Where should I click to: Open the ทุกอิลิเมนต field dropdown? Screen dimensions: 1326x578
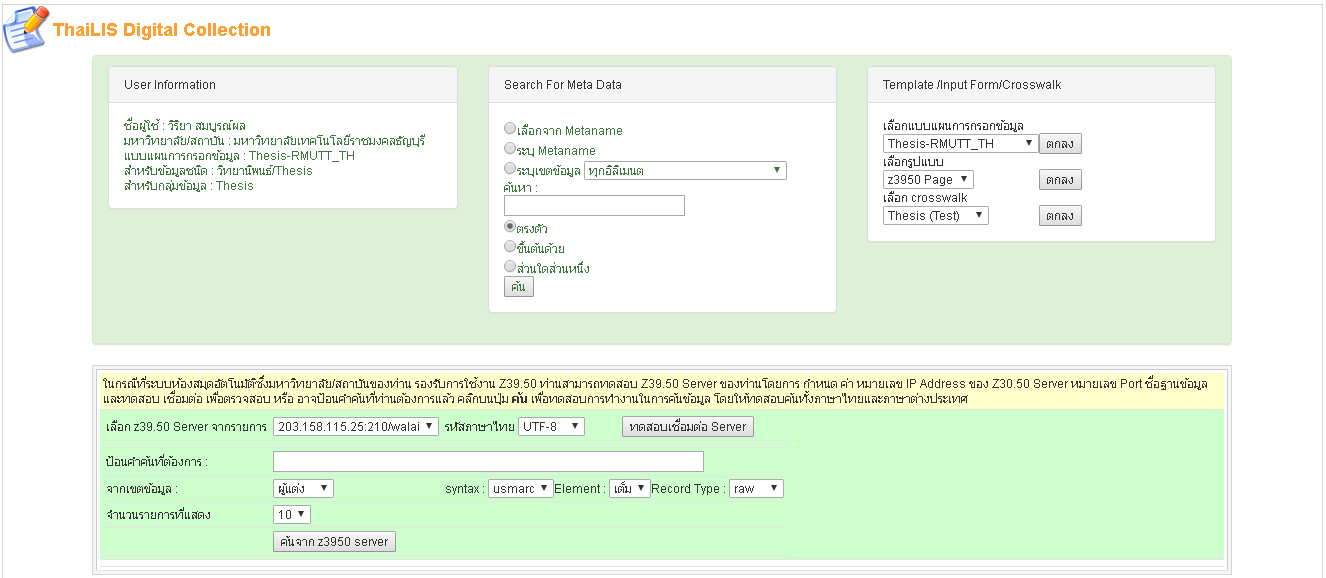point(685,170)
